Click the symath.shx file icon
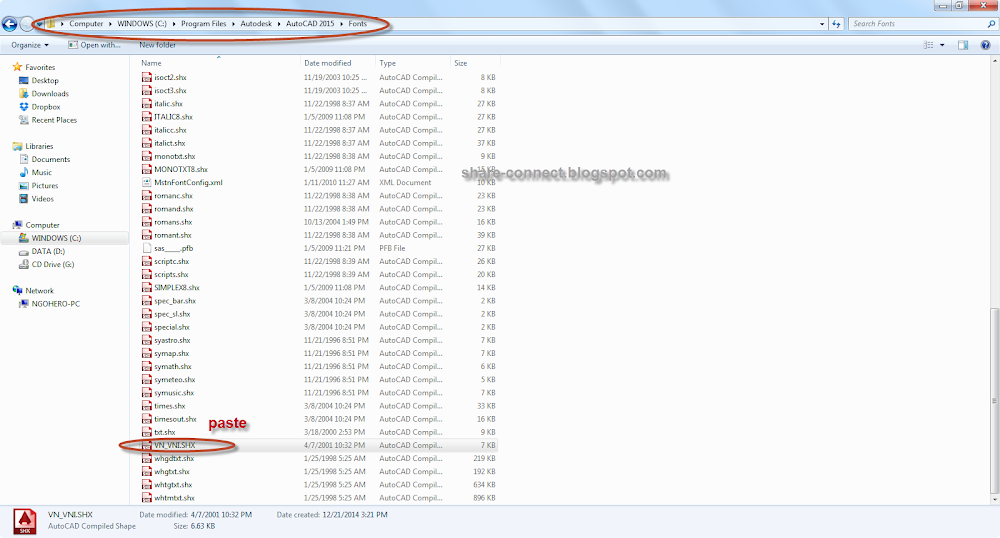This screenshot has width=1000, height=538. 147,367
